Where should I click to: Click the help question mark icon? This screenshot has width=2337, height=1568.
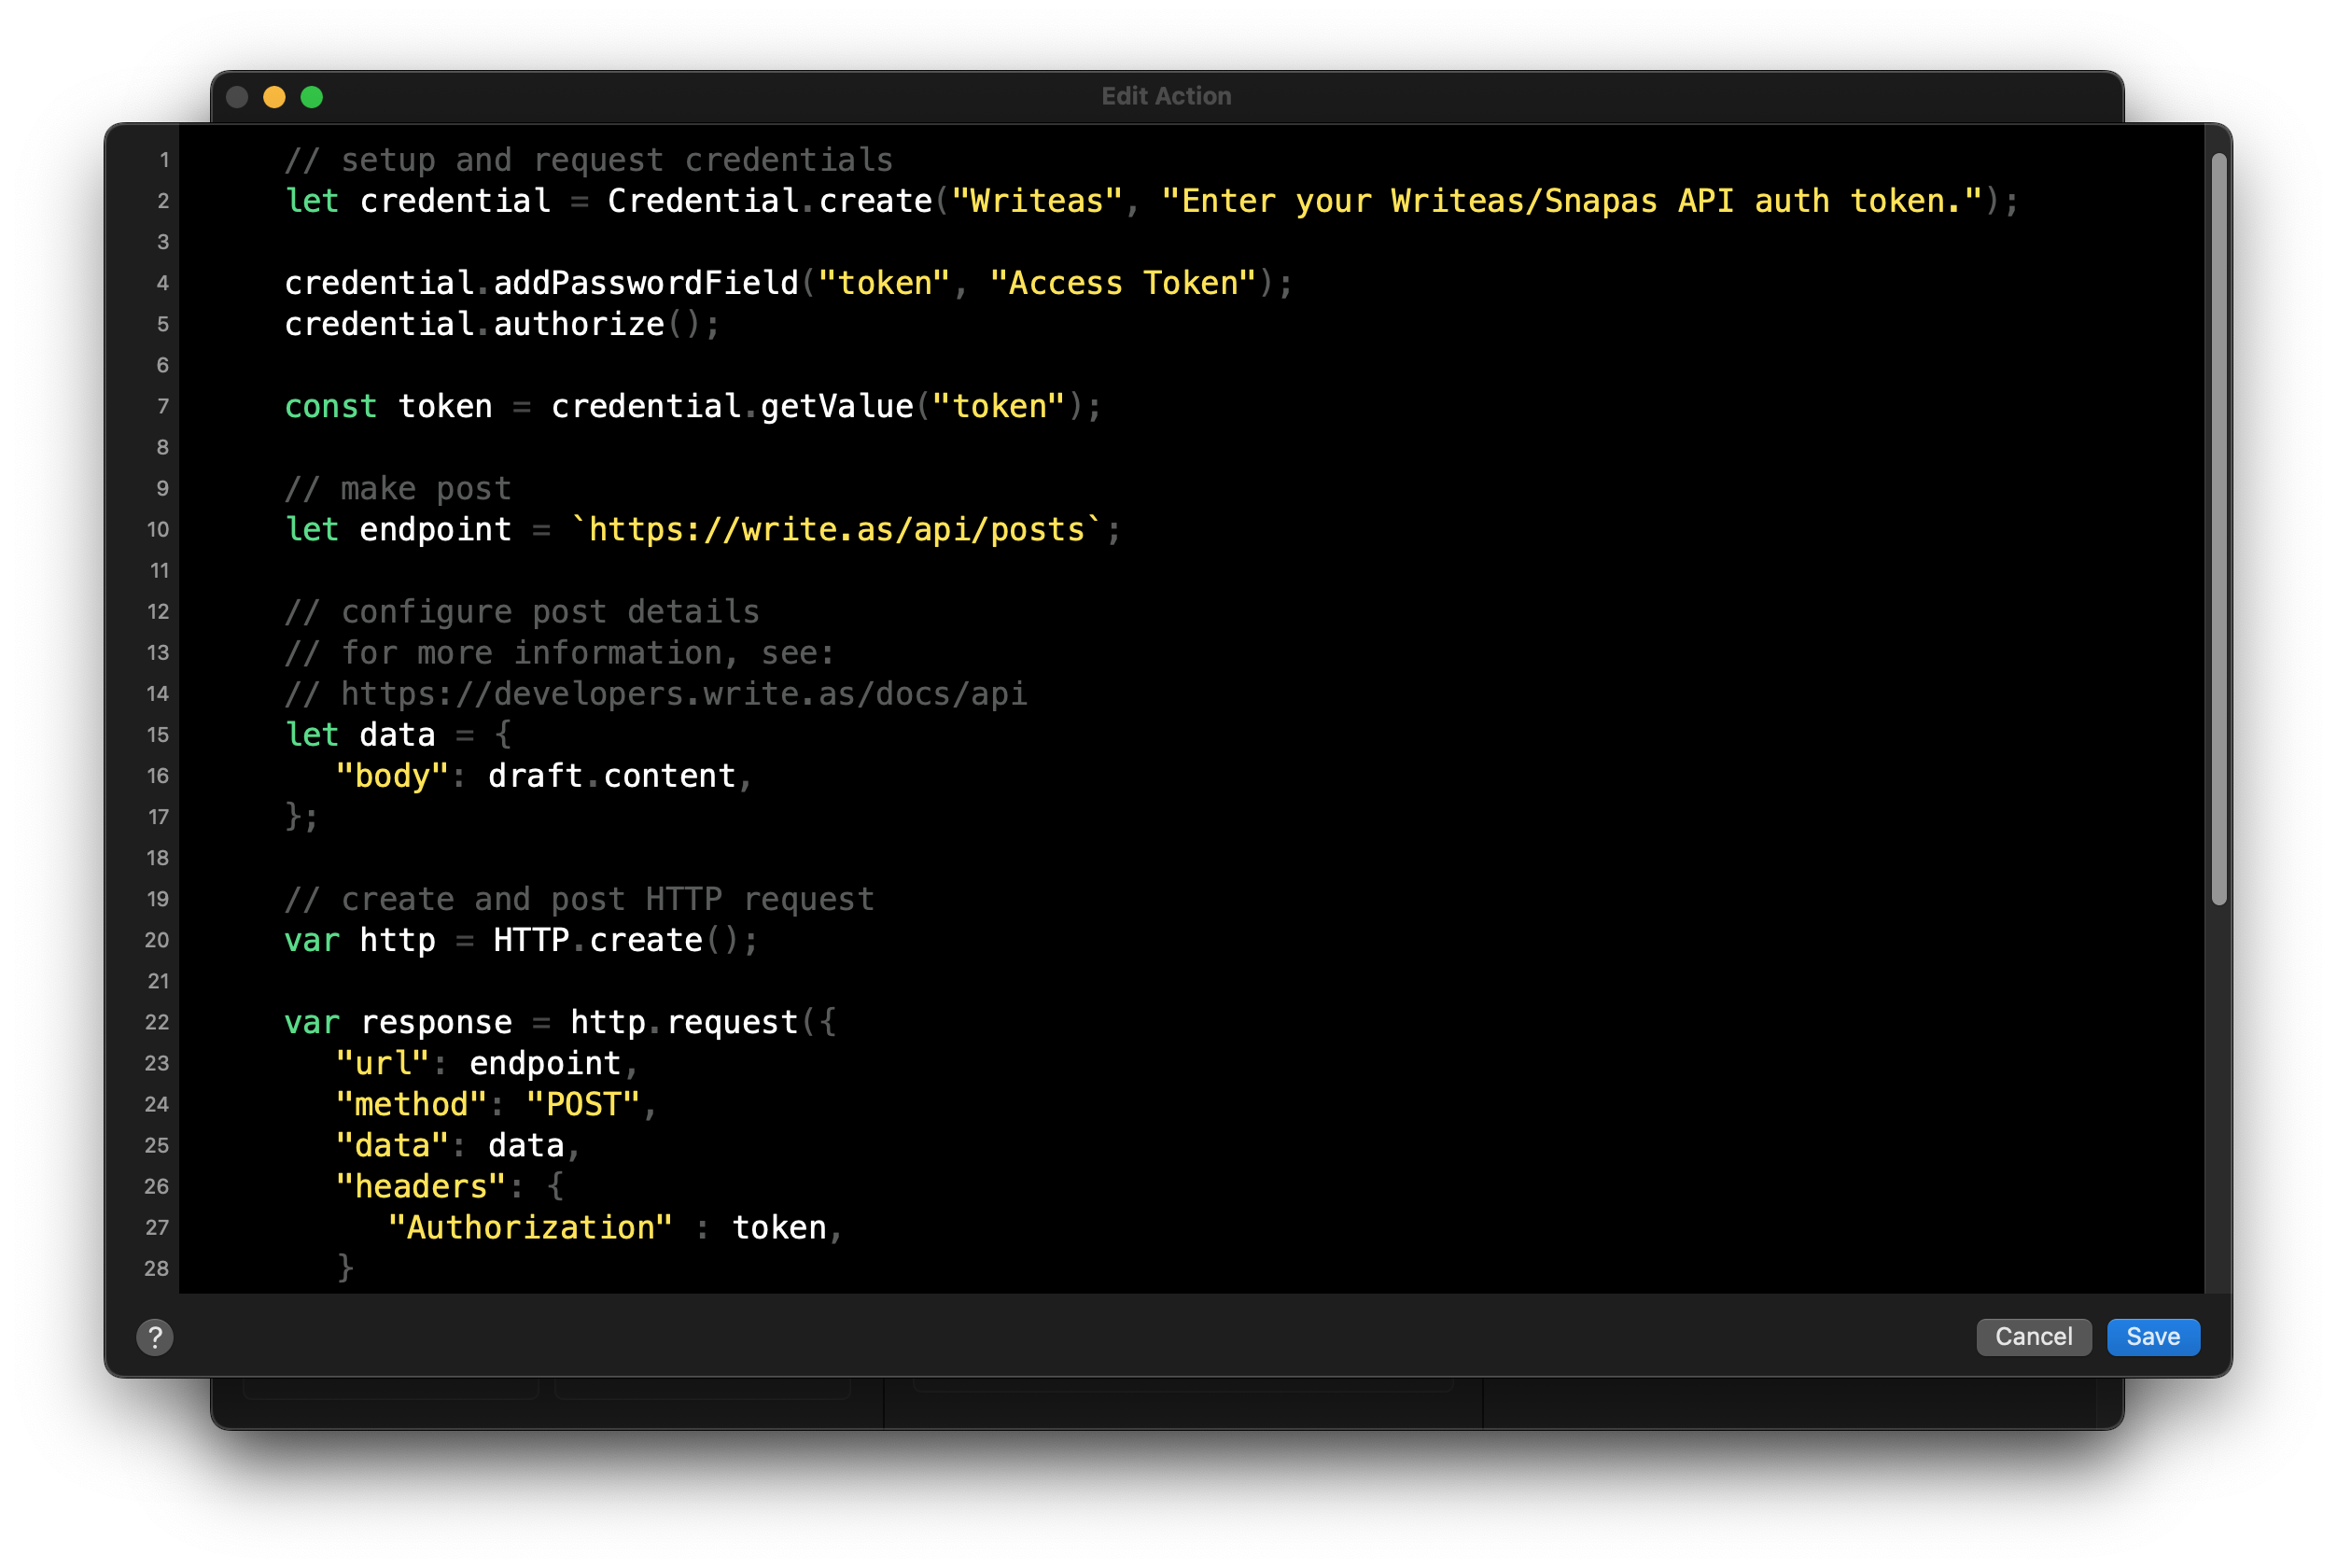tap(157, 1337)
